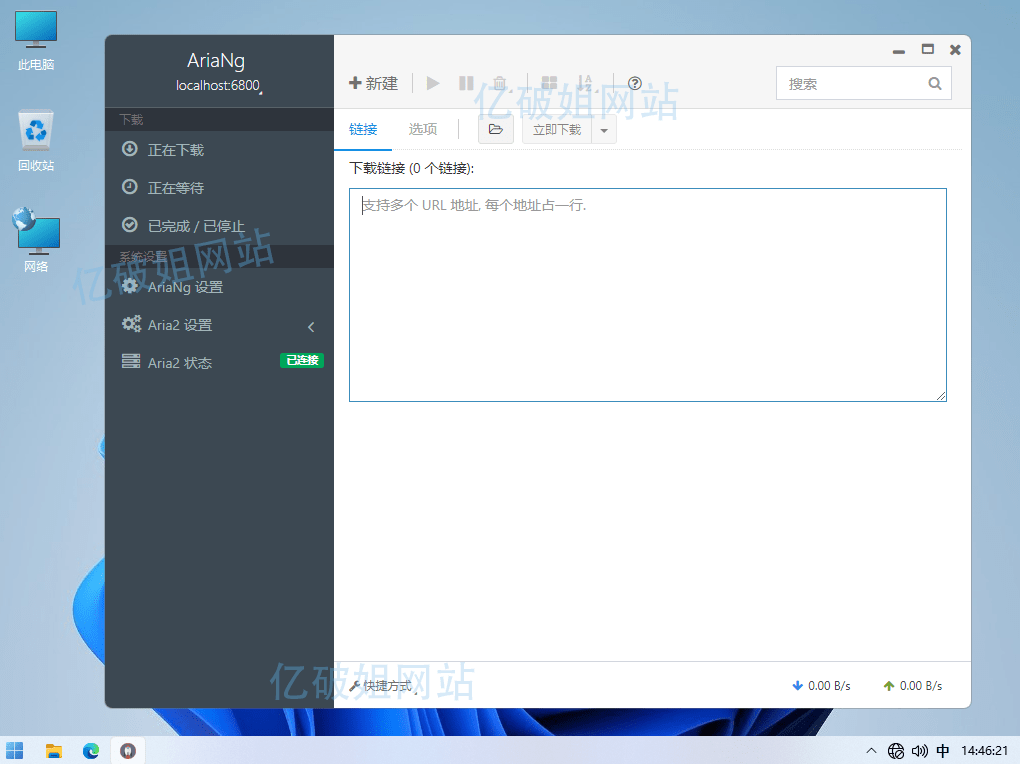1020x764 pixels.
Task: Open Microsoft Edge from the taskbar
Action: (x=91, y=750)
